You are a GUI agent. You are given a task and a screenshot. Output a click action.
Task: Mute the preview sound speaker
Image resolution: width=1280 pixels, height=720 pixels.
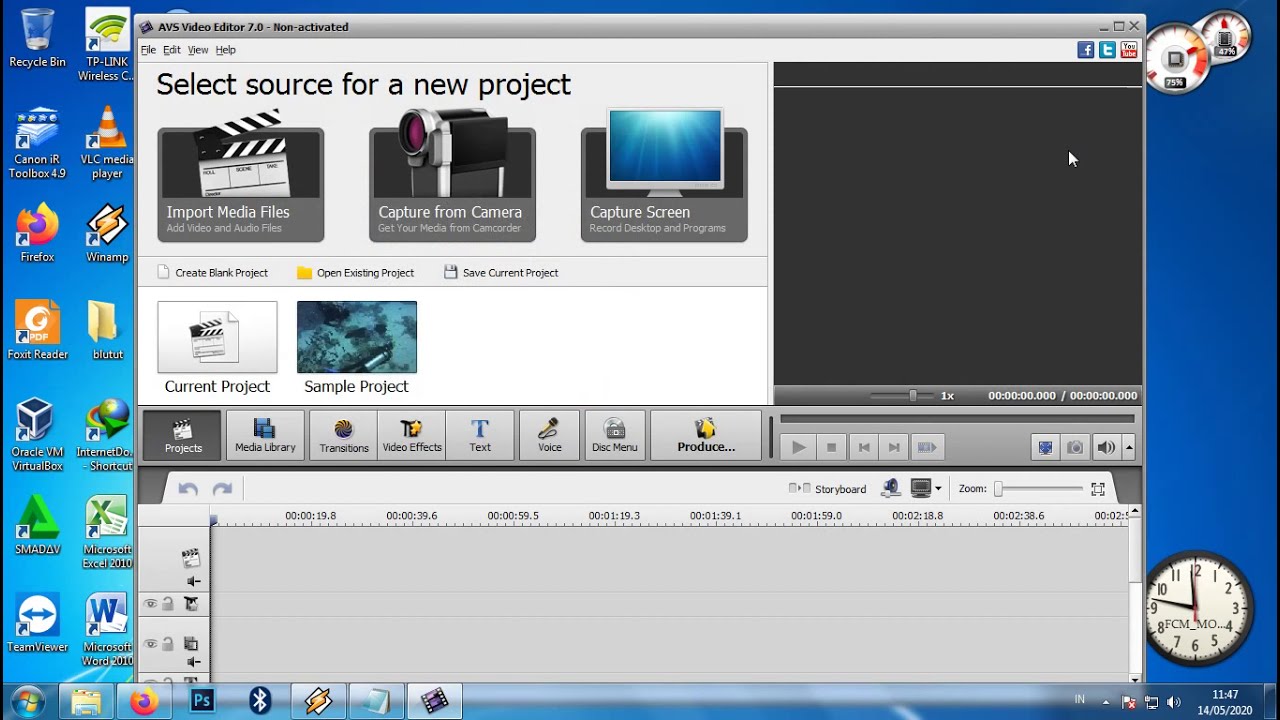click(1106, 447)
